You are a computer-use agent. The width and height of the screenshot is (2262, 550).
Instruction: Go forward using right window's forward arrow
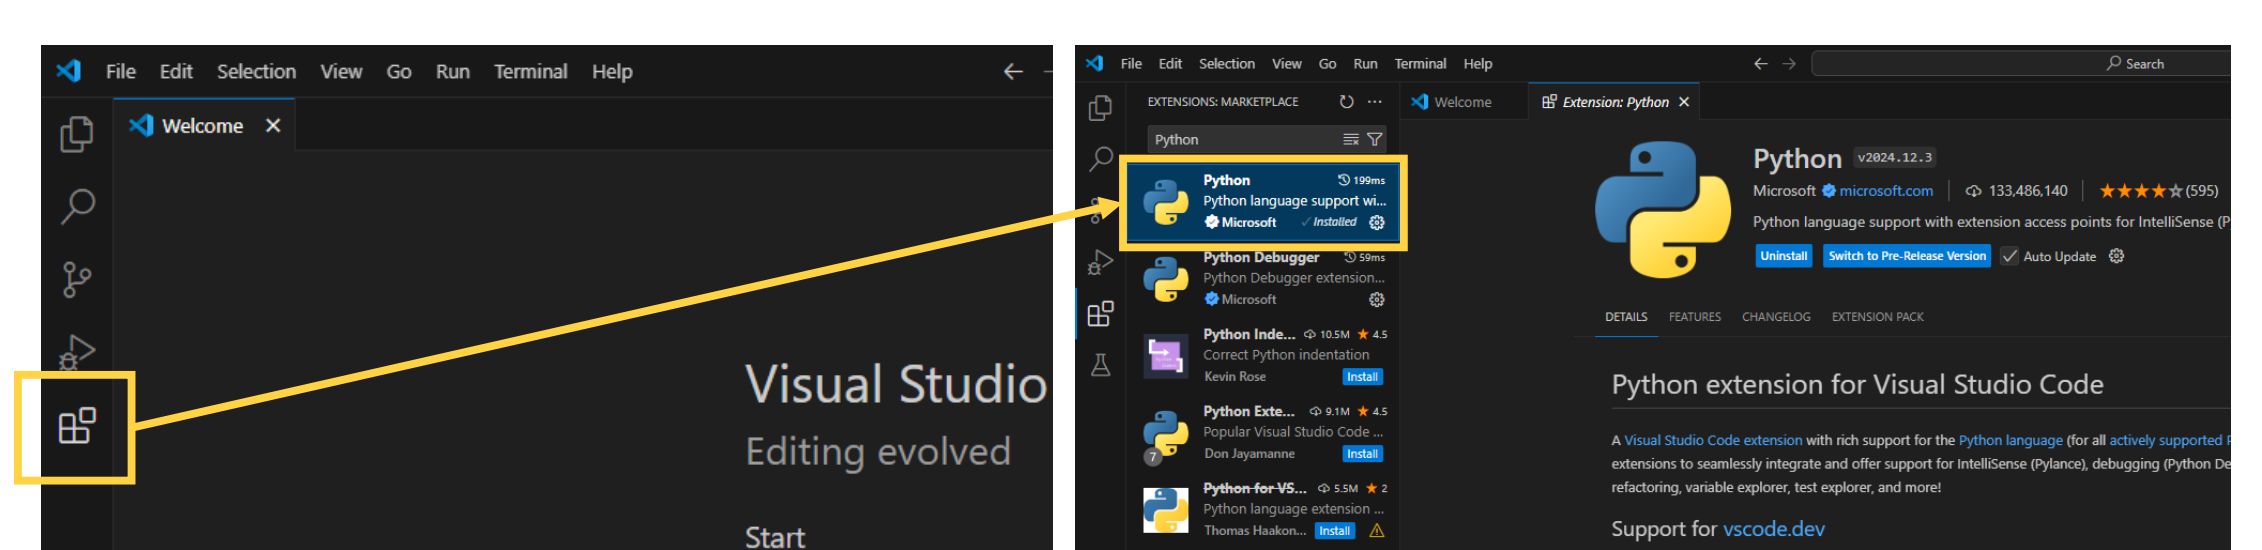tap(1789, 63)
